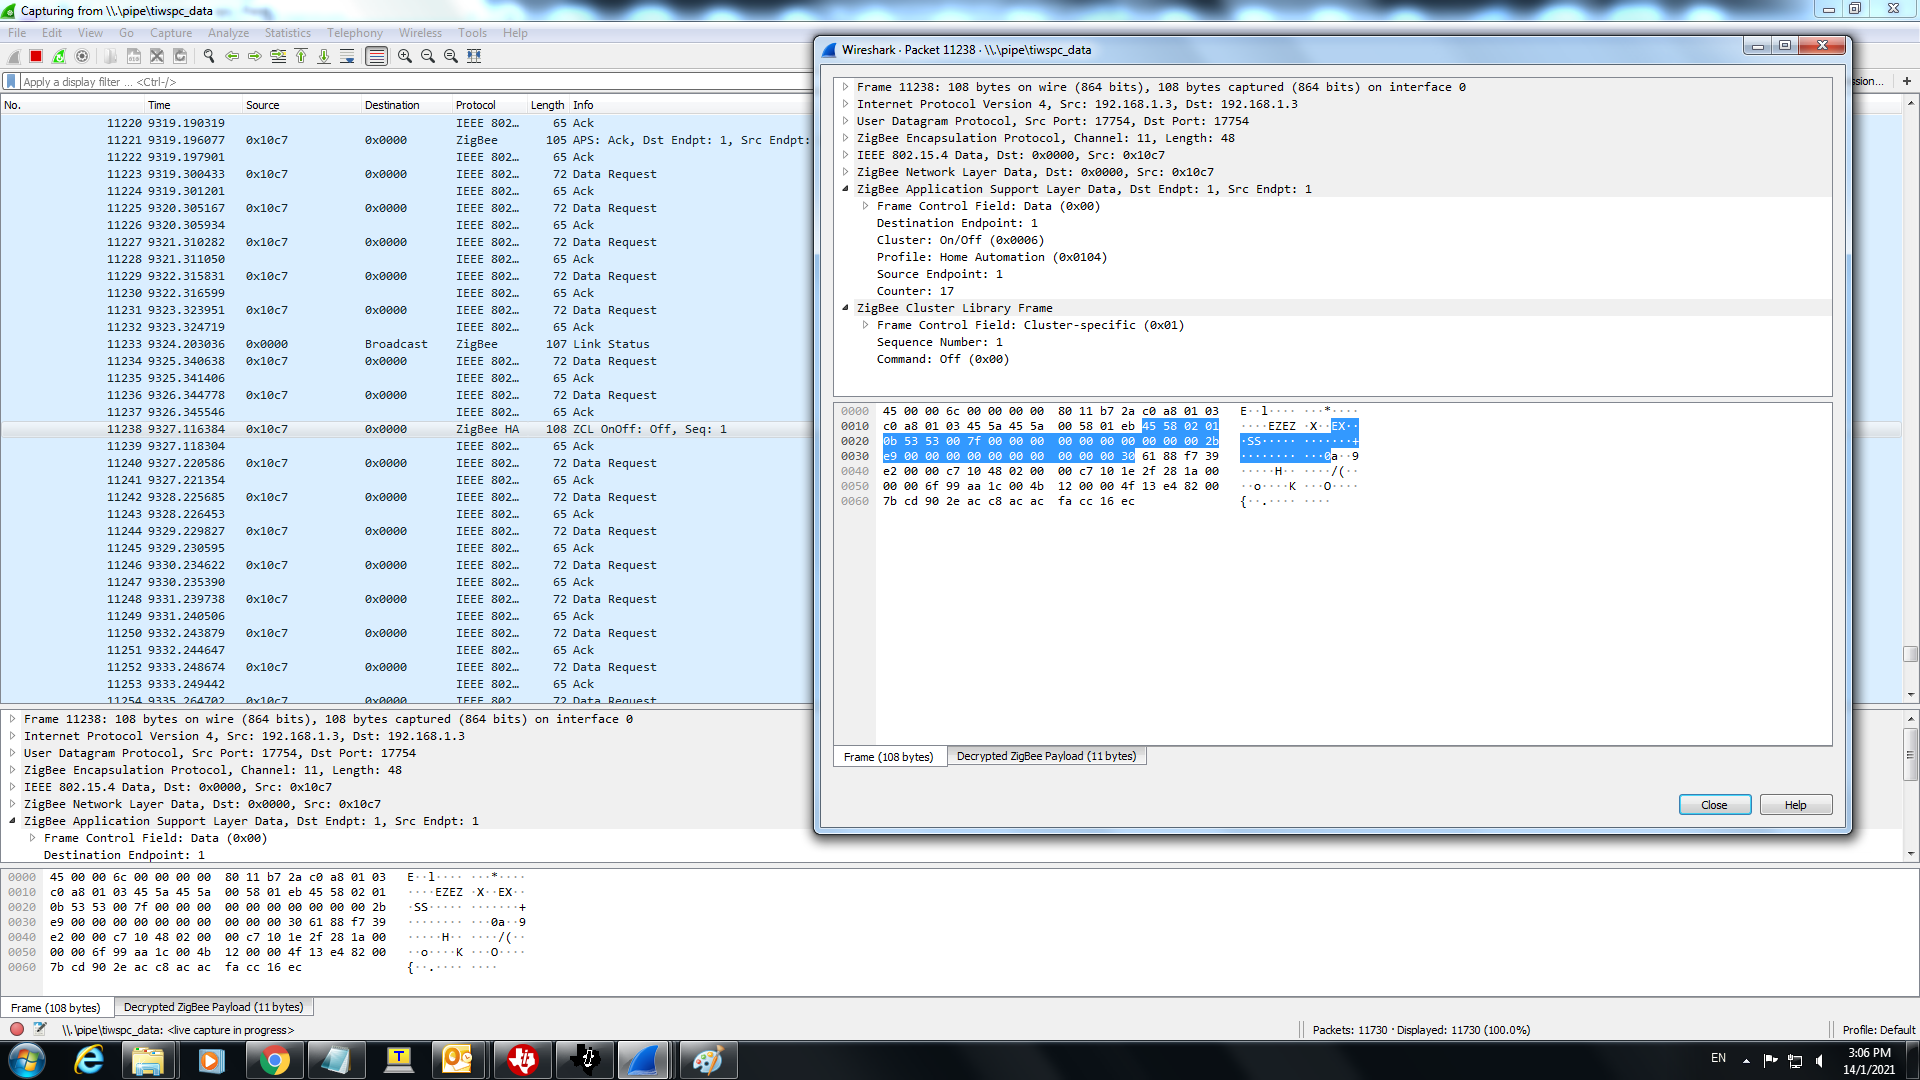Toggle auto scroll during live capture
This screenshot has width=1920, height=1080.
click(x=347, y=56)
